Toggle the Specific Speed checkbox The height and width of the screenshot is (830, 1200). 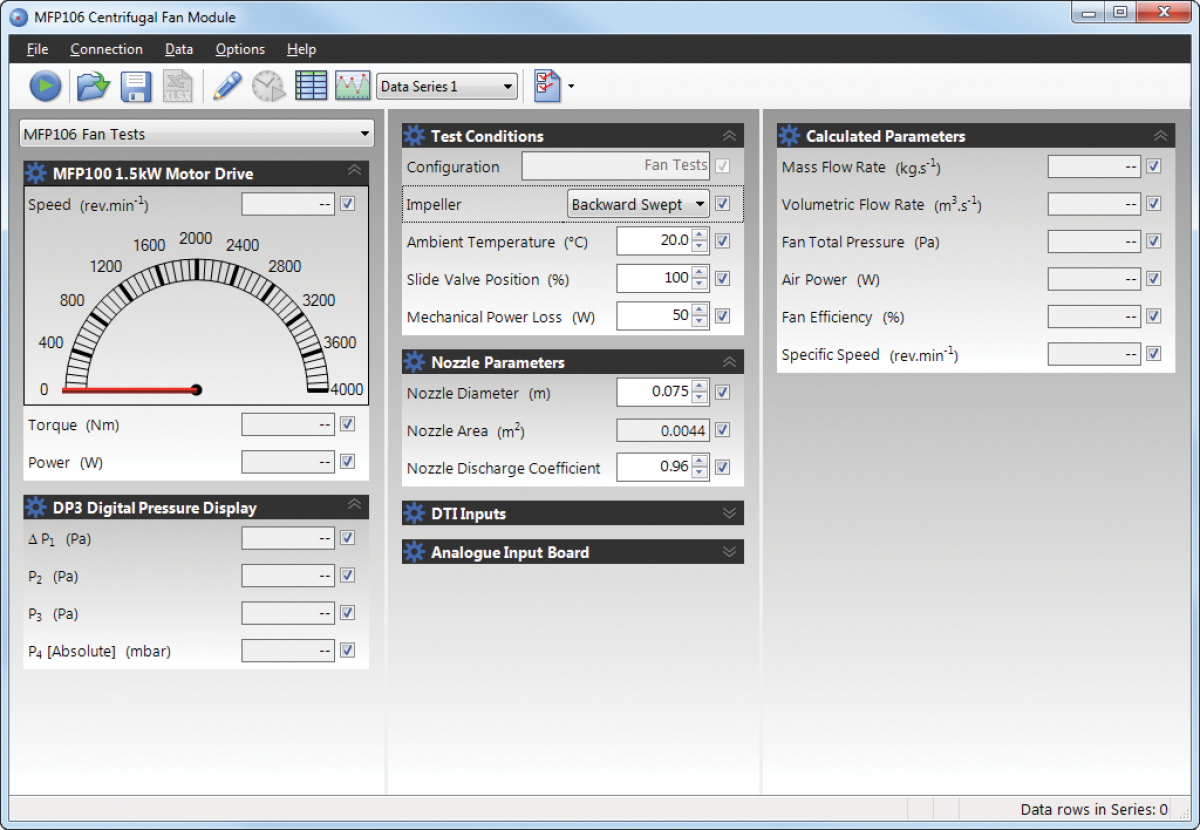1153,353
